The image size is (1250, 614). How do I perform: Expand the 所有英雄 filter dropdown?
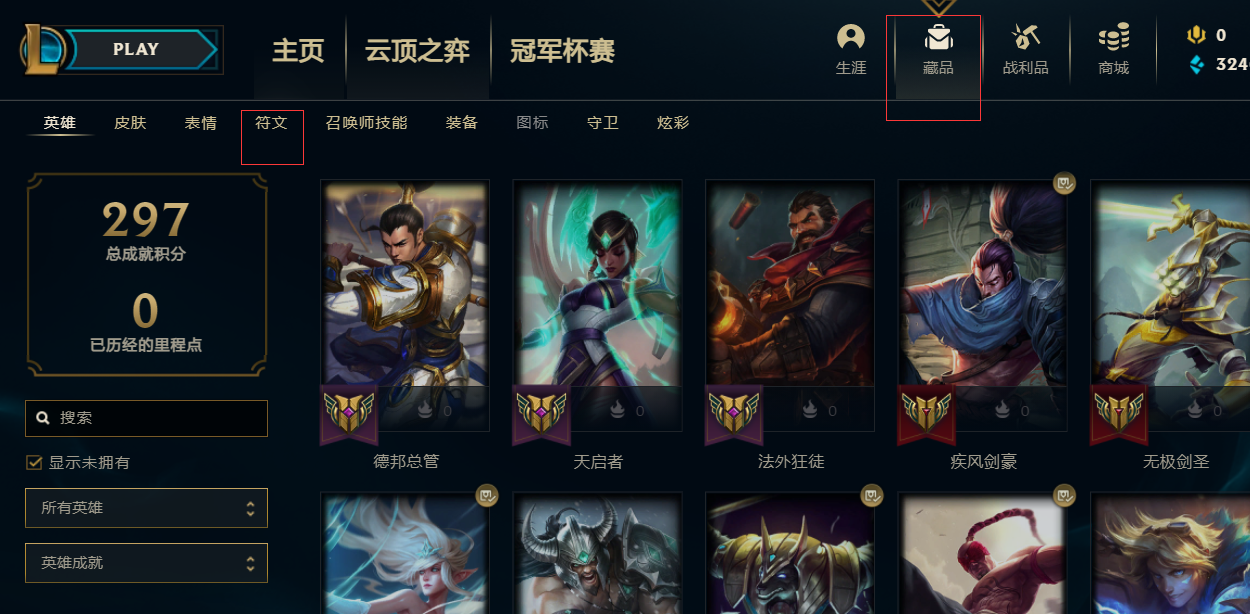(x=146, y=508)
